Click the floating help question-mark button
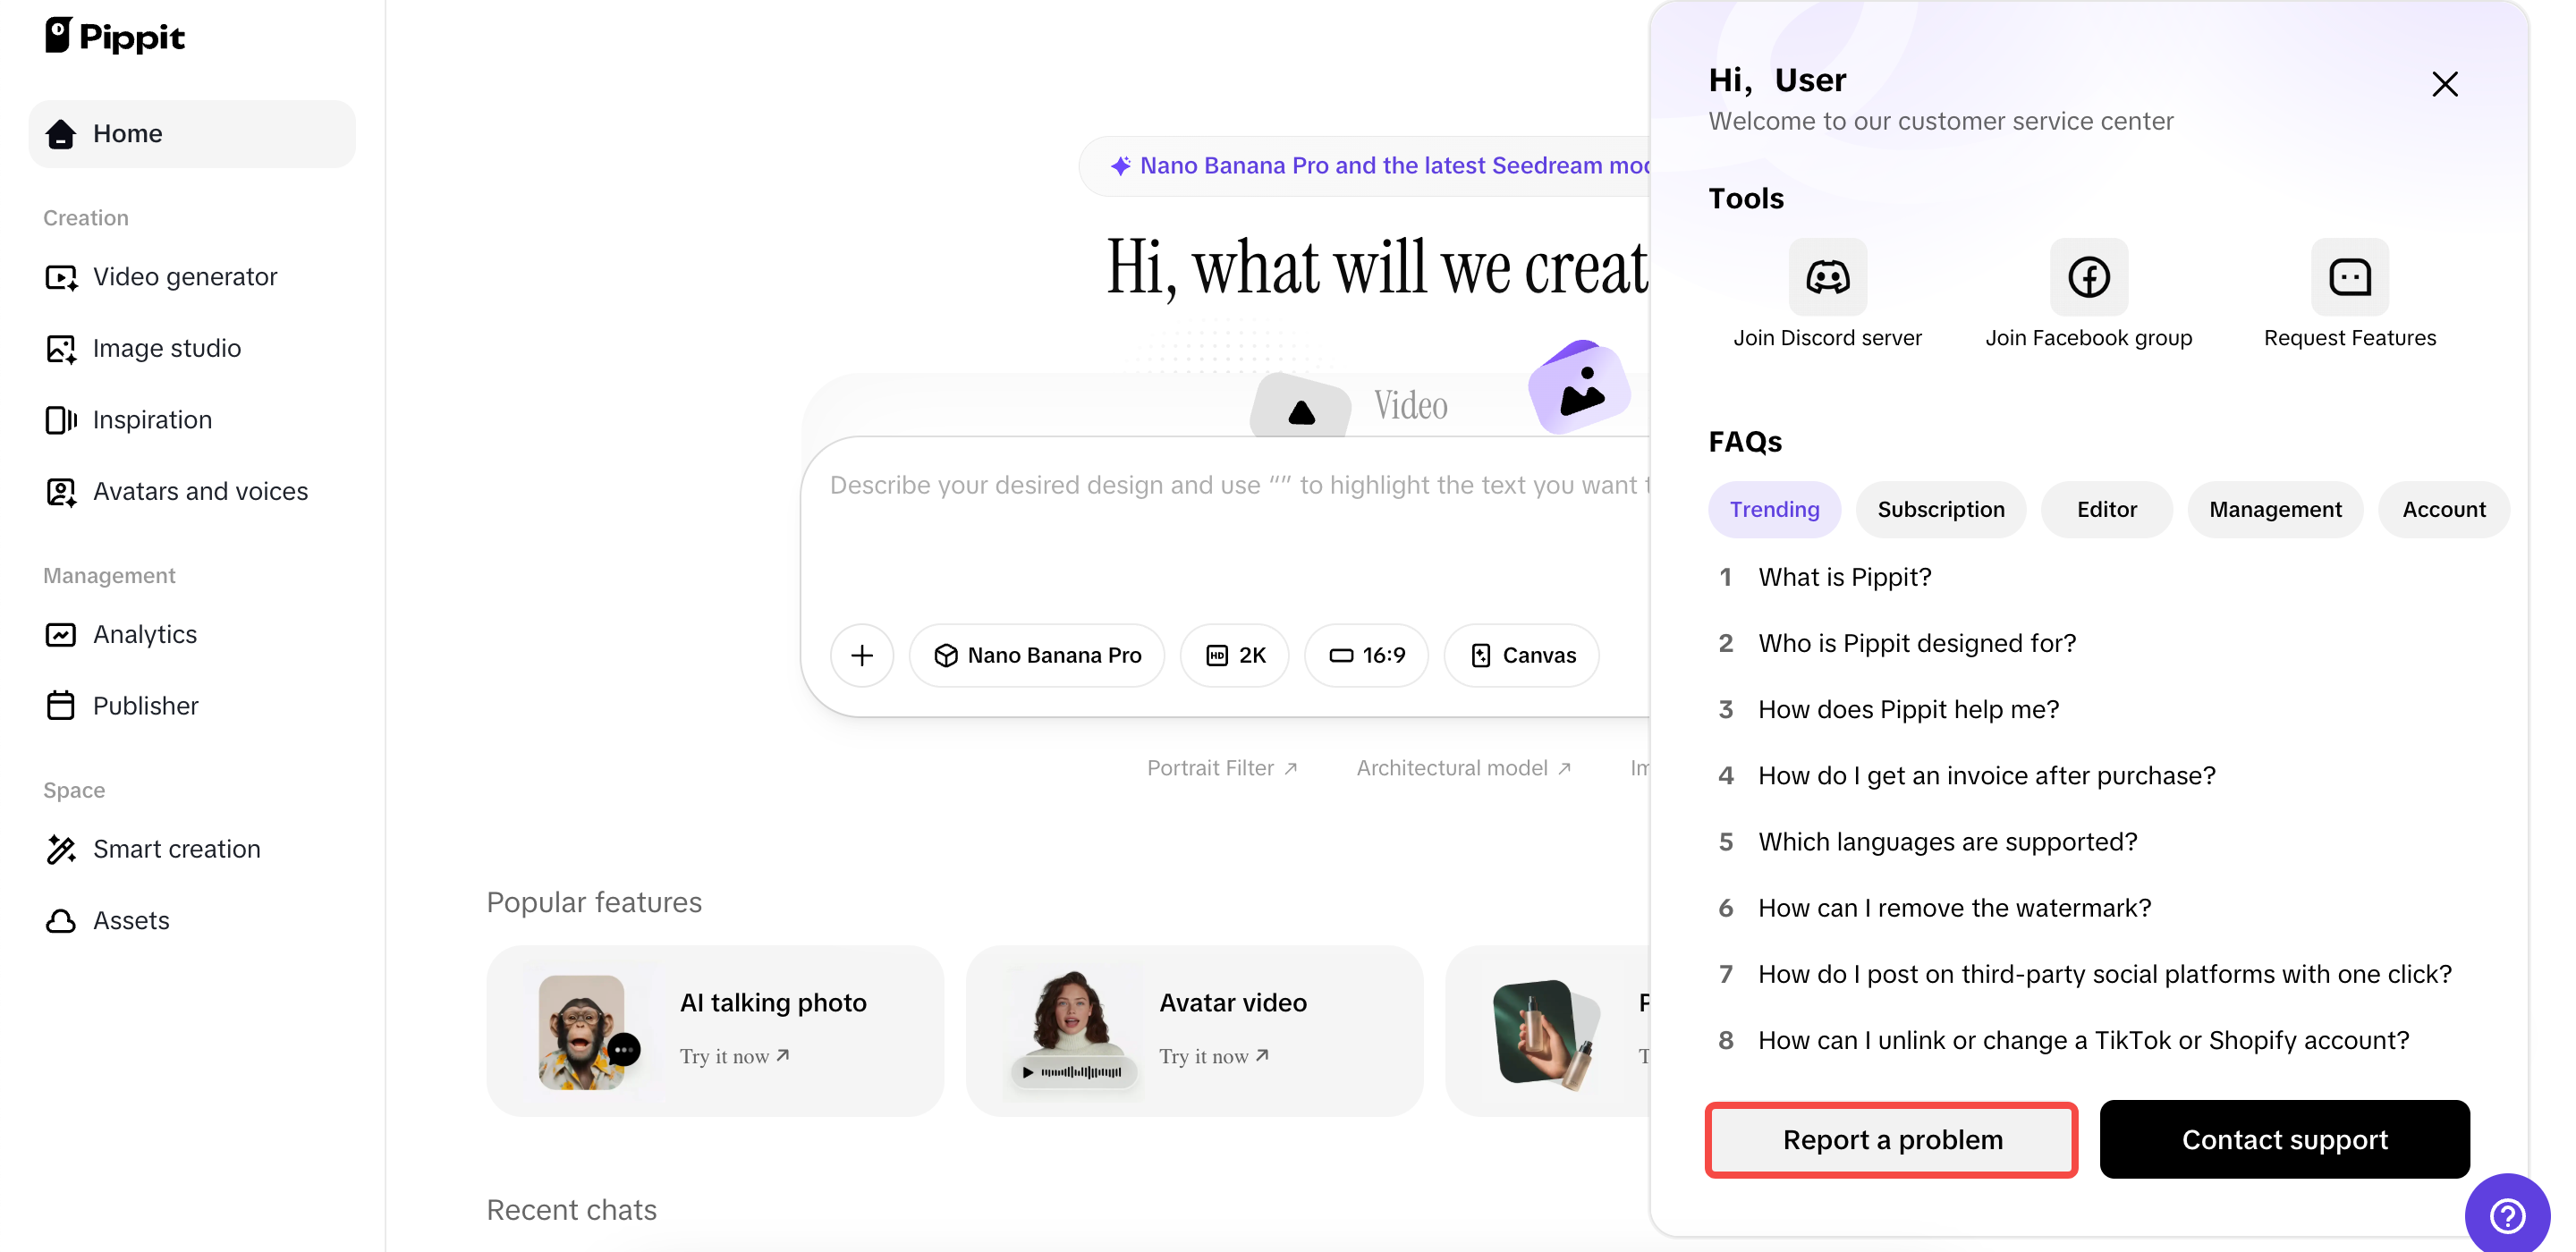The image size is (2576, 1252). [x=2507, y=1215]
